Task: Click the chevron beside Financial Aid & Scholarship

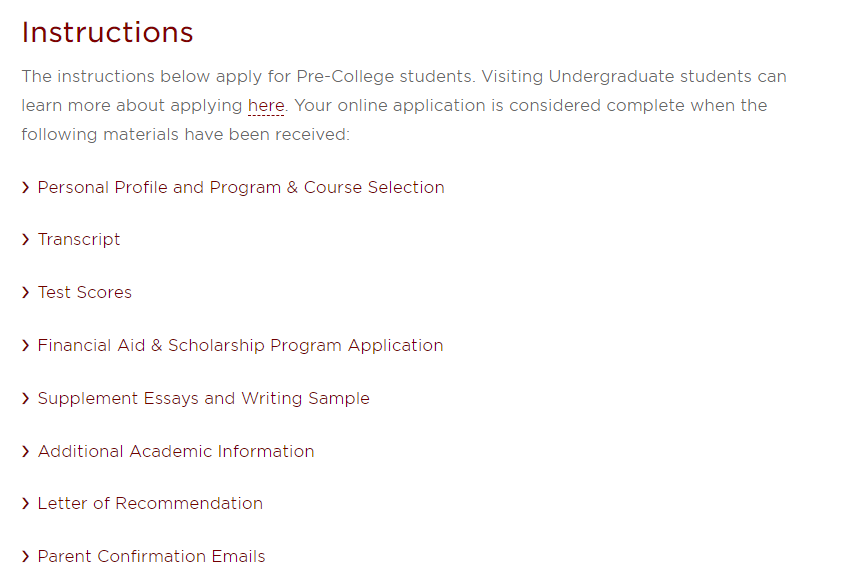Action: (26, 346)
